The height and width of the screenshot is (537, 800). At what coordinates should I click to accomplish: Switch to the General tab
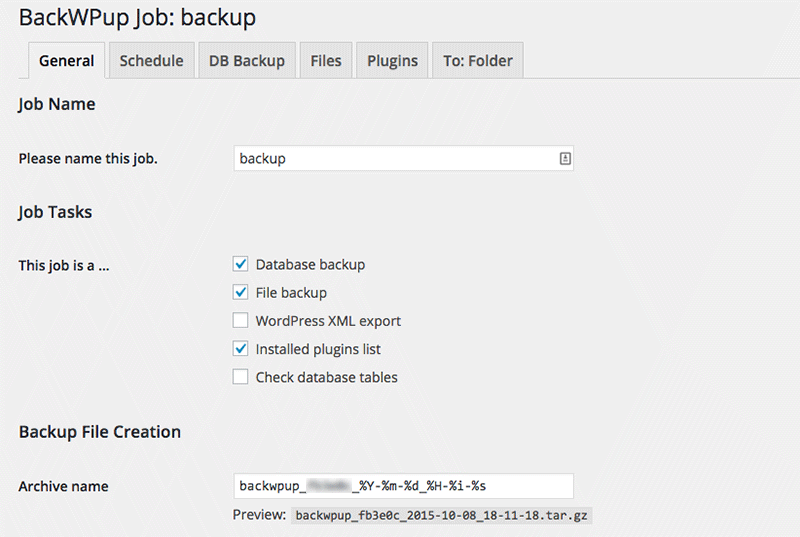tap(66, 61)
